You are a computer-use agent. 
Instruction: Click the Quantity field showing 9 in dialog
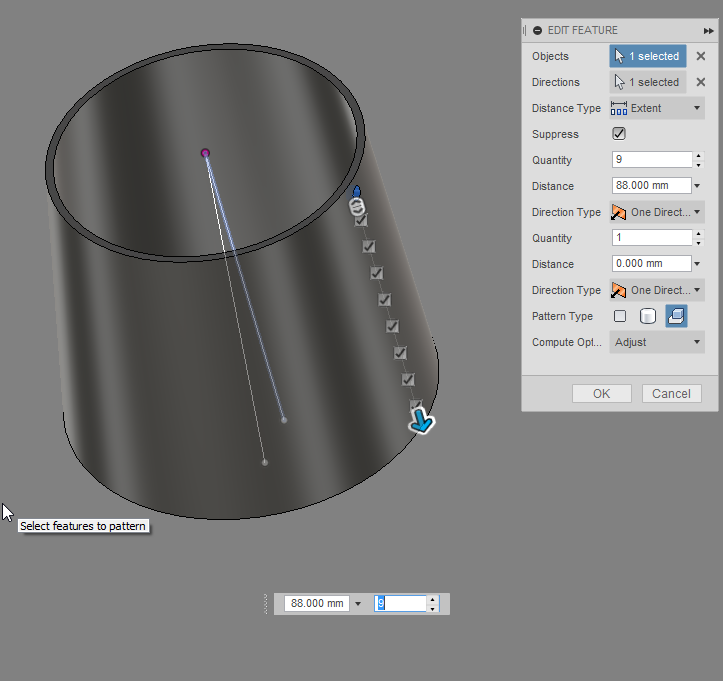pyautogui.click(x=652, y=160)
